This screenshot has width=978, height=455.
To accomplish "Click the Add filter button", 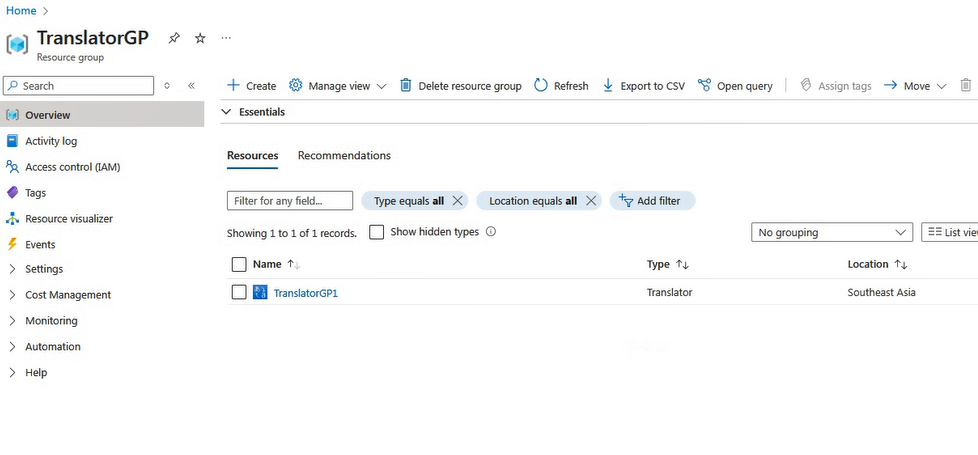I will 652,201.
